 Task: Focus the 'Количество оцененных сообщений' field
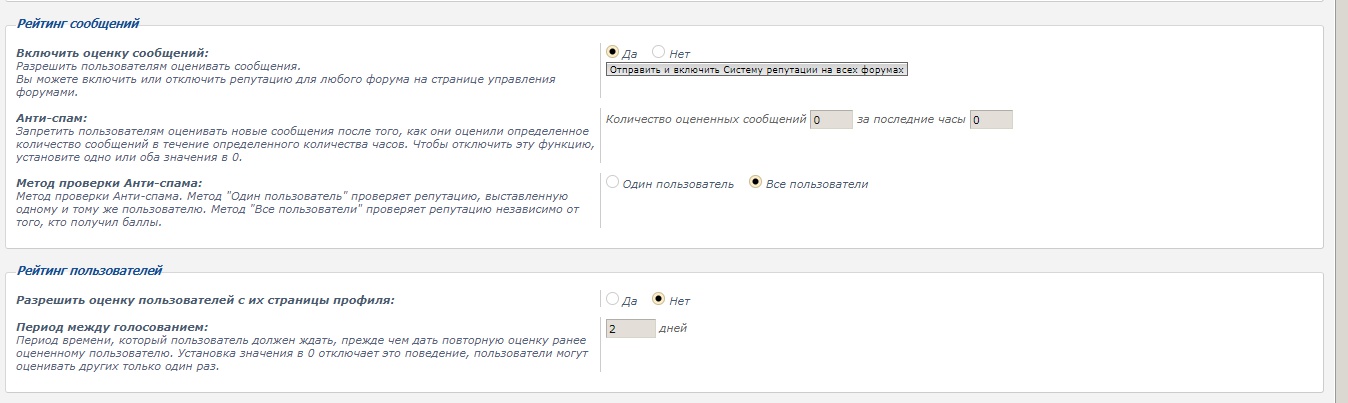(x=831, y=119)
